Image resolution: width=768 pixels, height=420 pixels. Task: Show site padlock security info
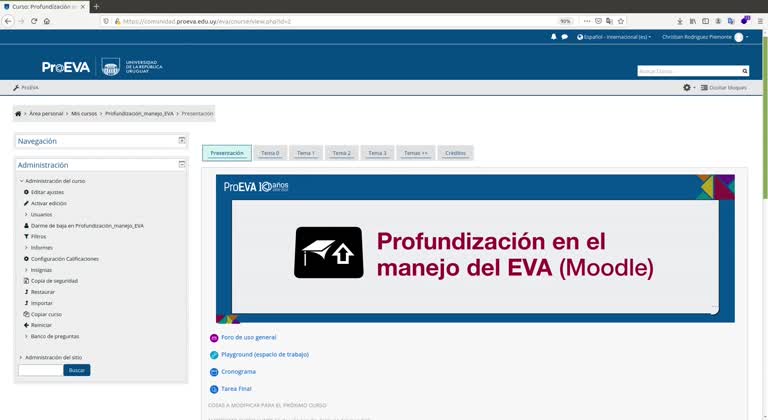pos(118,21)
